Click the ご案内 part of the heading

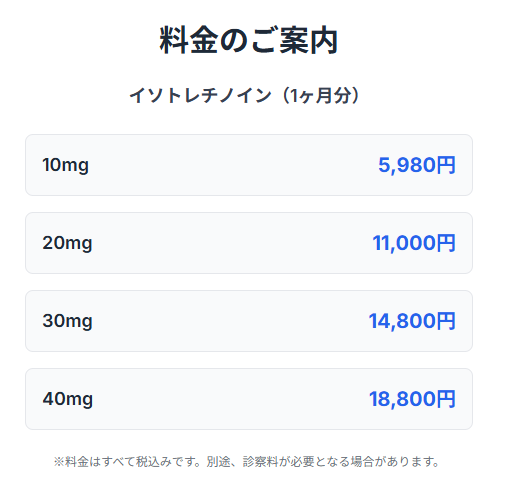(x=294, y=41)
